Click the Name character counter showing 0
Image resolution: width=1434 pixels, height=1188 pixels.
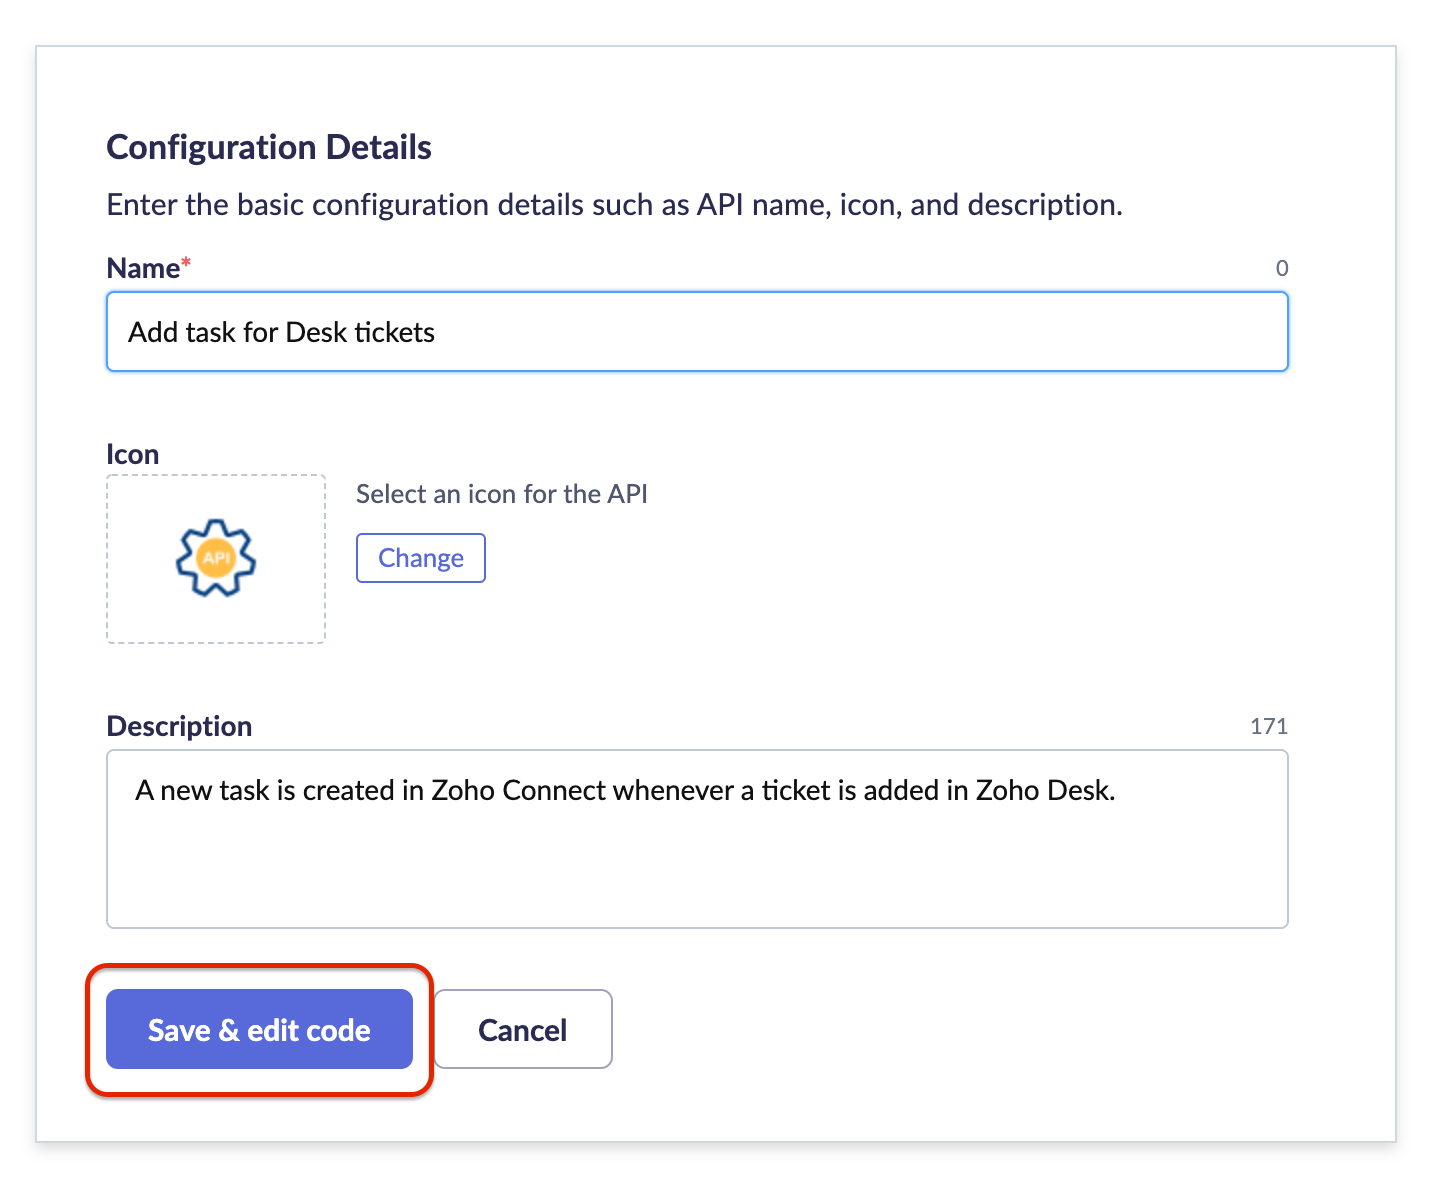[1281, 268]
